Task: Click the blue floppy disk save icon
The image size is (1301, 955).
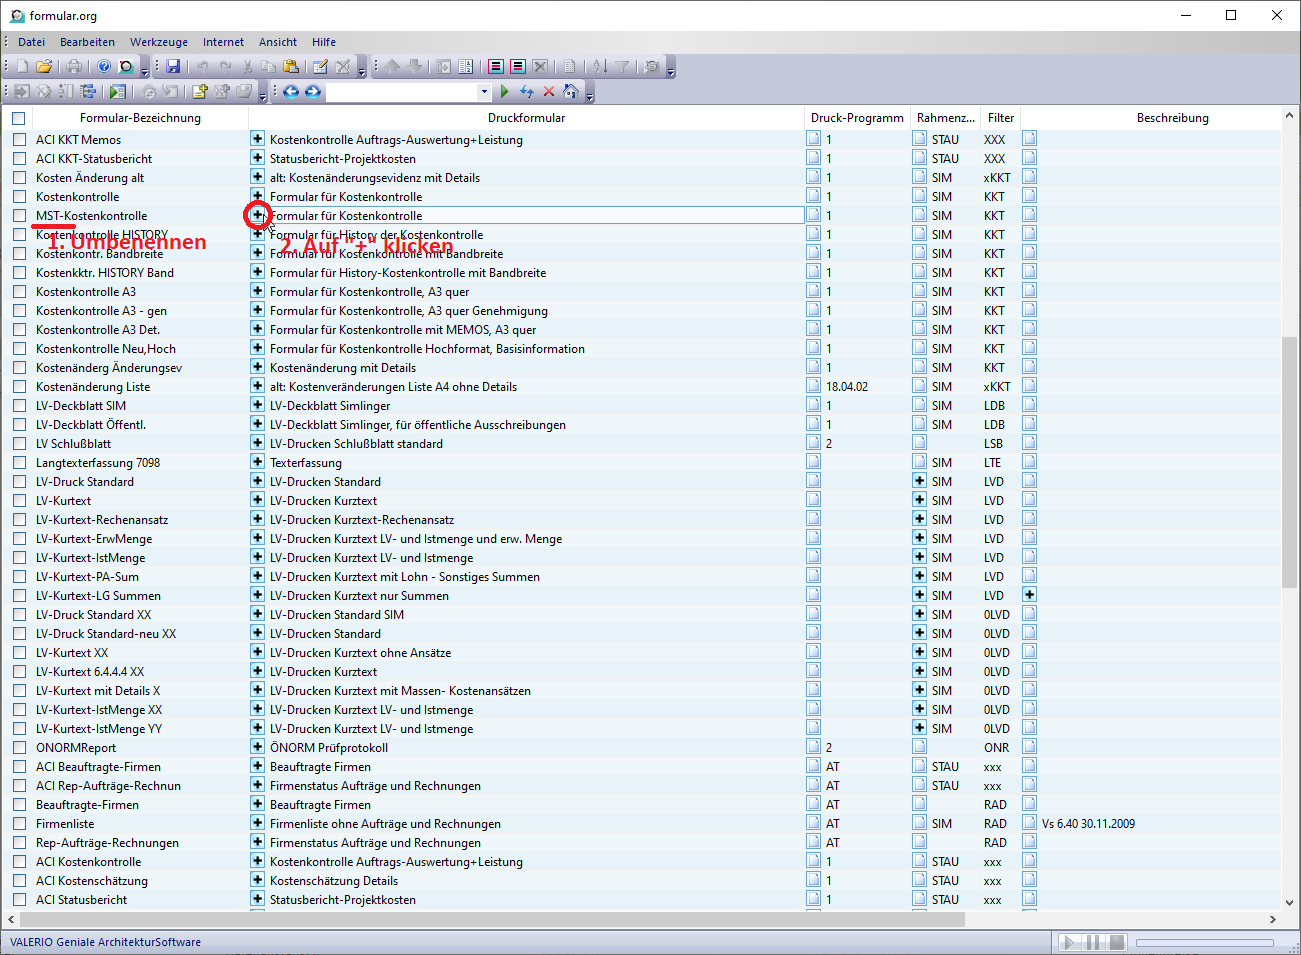Action: [173, 67]
